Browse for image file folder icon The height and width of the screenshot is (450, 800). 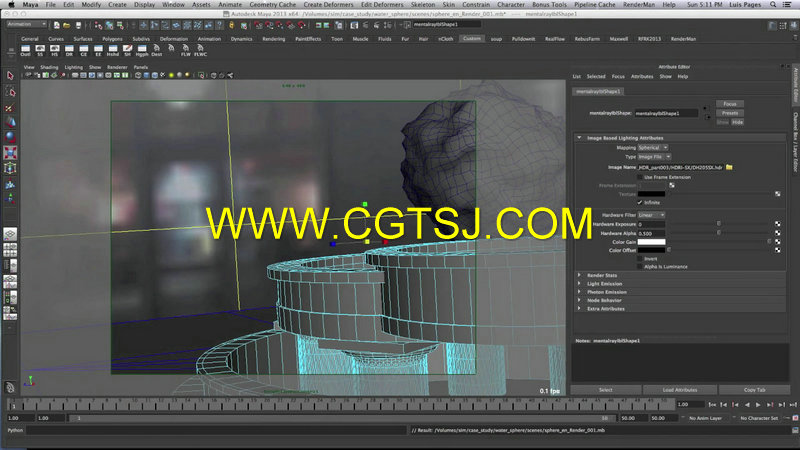point(729,167)
